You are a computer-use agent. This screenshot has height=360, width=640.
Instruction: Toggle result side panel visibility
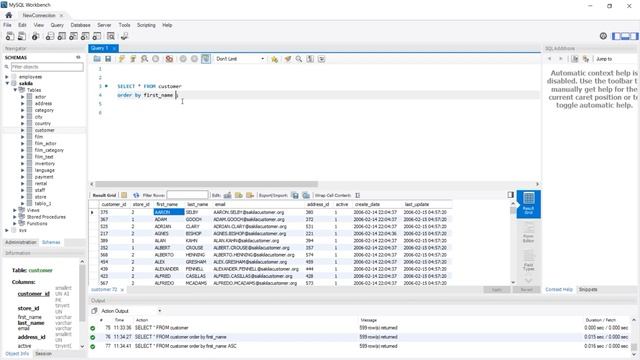click(511, 195)
